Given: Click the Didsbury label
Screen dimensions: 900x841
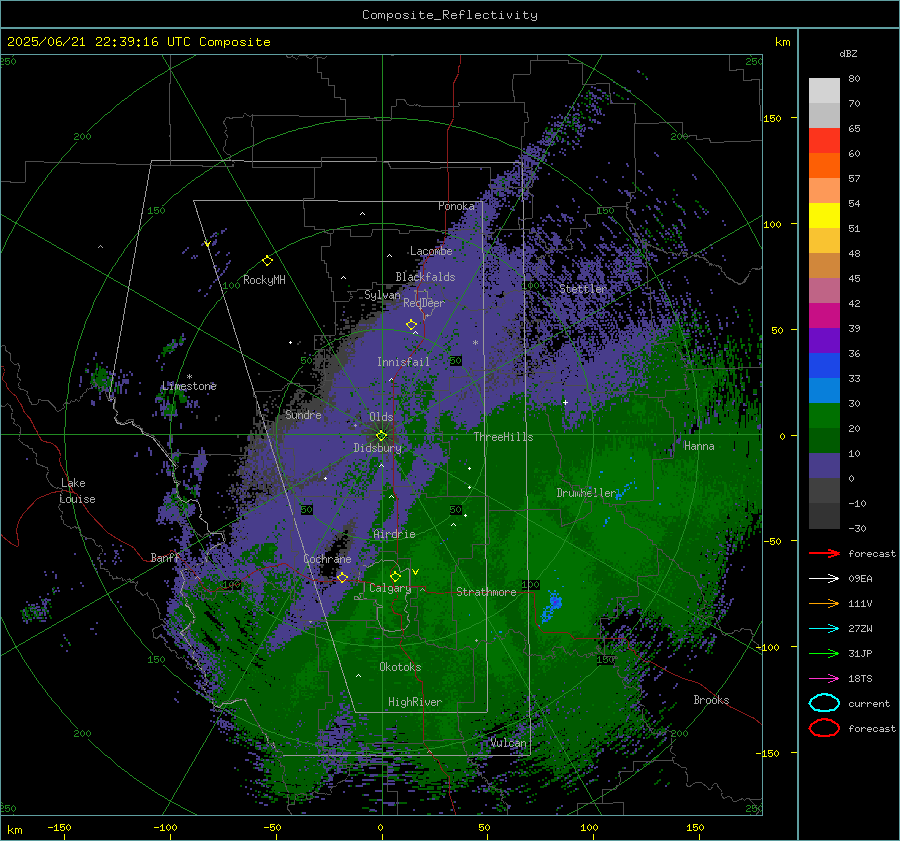Looking at the screenshot, I should tap(377, 448).
